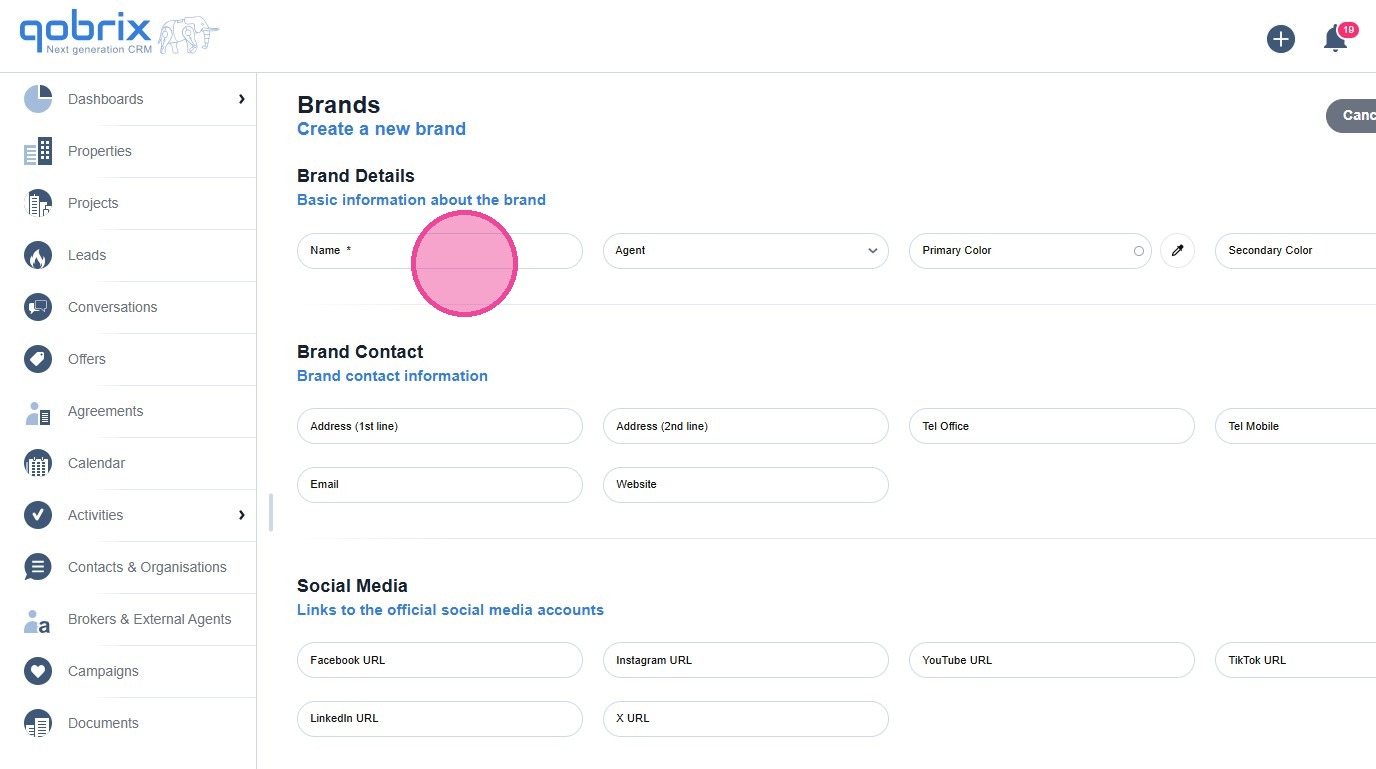Click the Cancel button
Image resolution: width=1376 pixels, height=769 pixels.
(1351, 116)
